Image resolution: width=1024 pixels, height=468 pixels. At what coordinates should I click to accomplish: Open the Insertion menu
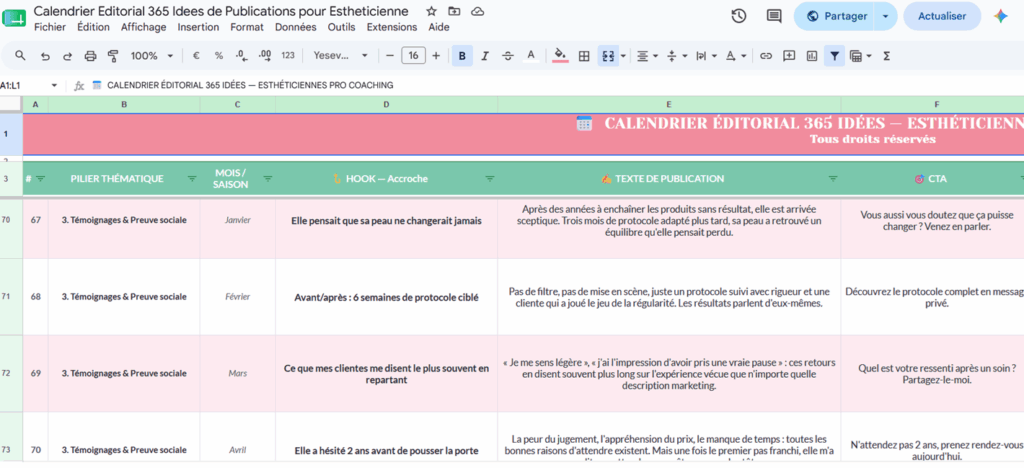pyautogui.click(x=199, y=27)
